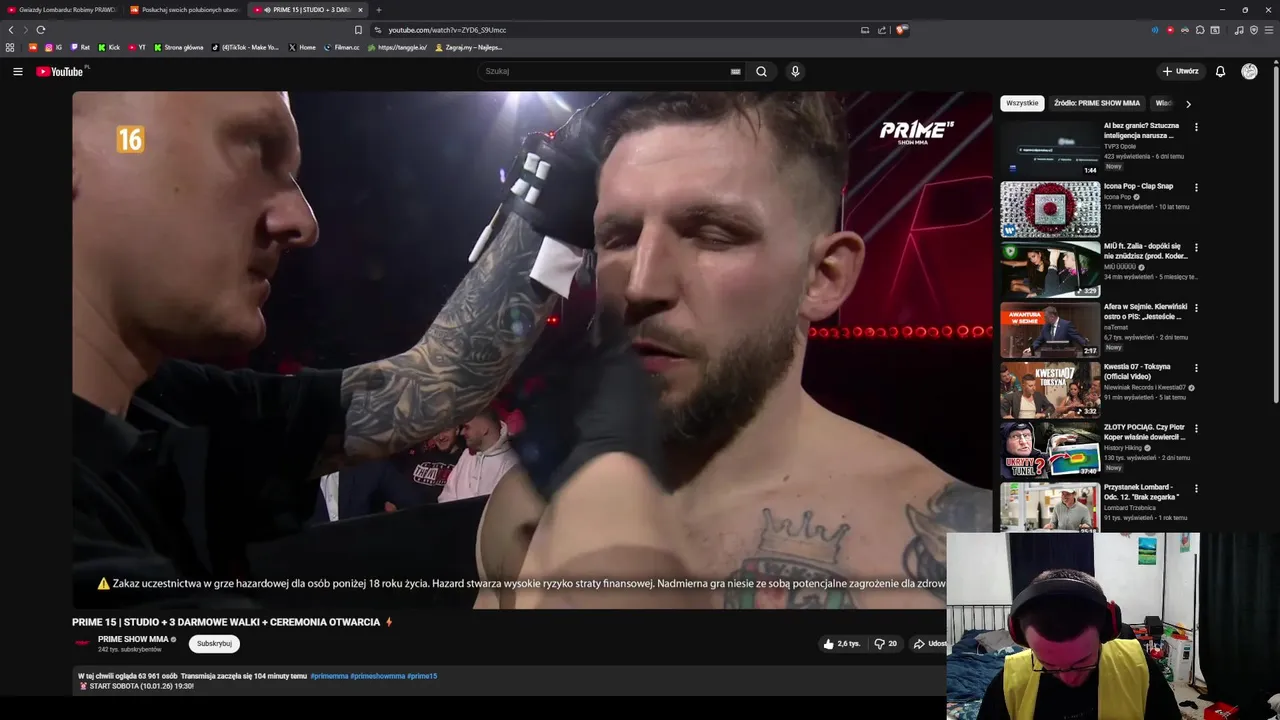1280x720 pixels.
Task: Click the red recording extension icon
Action: pos(1170,30)
